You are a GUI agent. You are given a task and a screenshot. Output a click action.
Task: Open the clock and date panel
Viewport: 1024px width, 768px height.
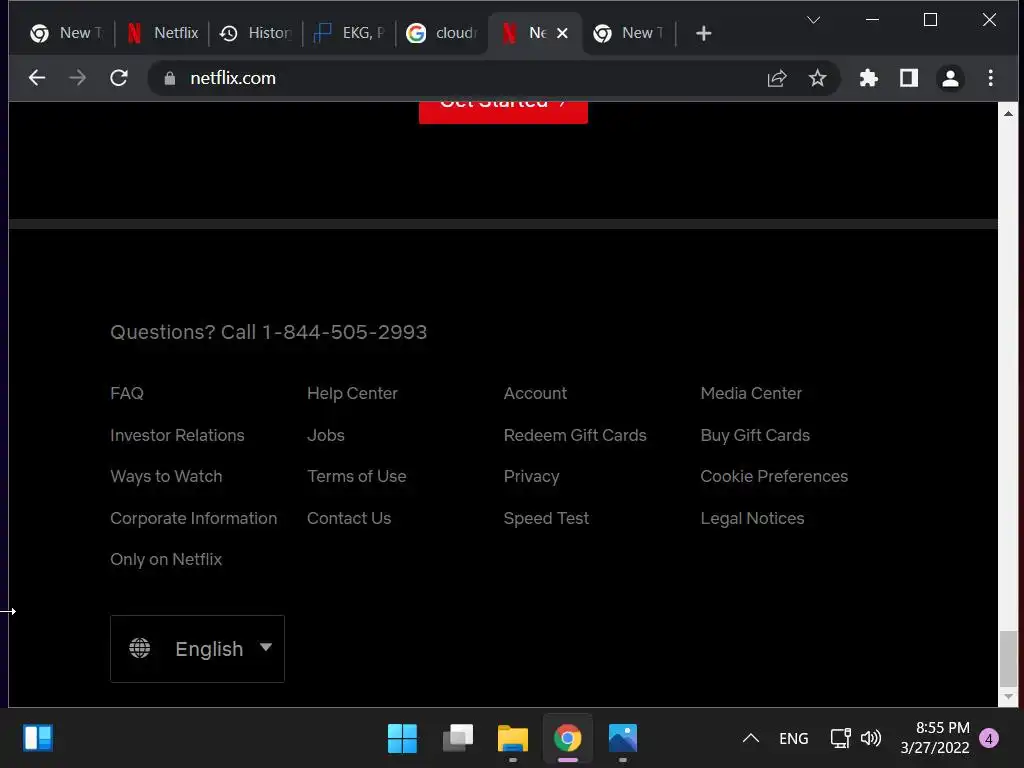[935, 737]
